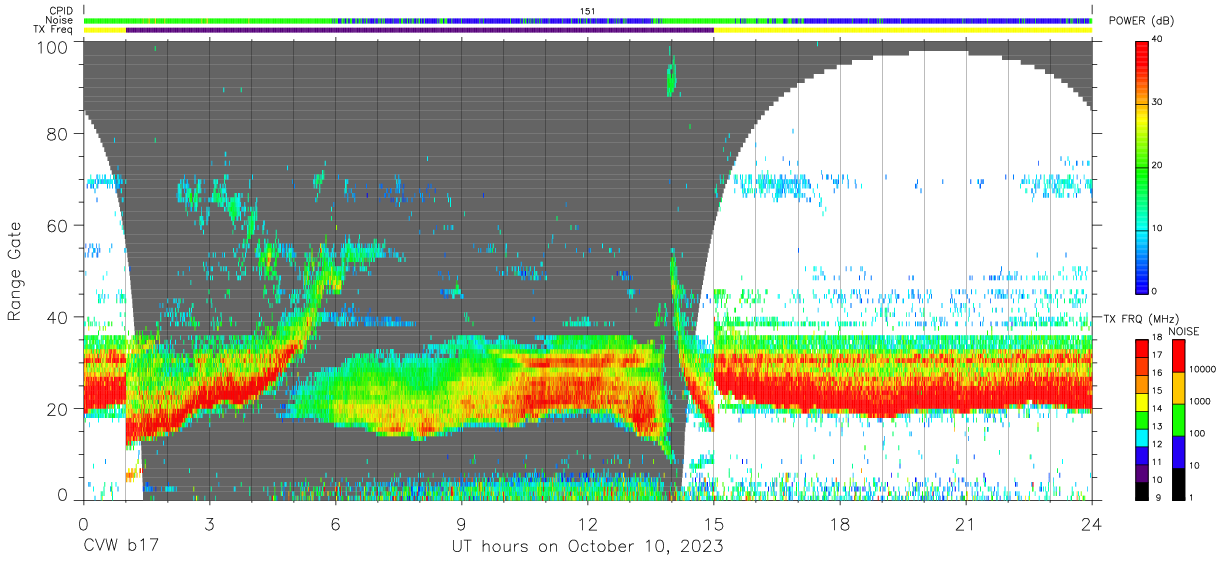Click the 80 tick on the Range Gate axis
The image size is (1228, 567).
(x=59, y=135)
